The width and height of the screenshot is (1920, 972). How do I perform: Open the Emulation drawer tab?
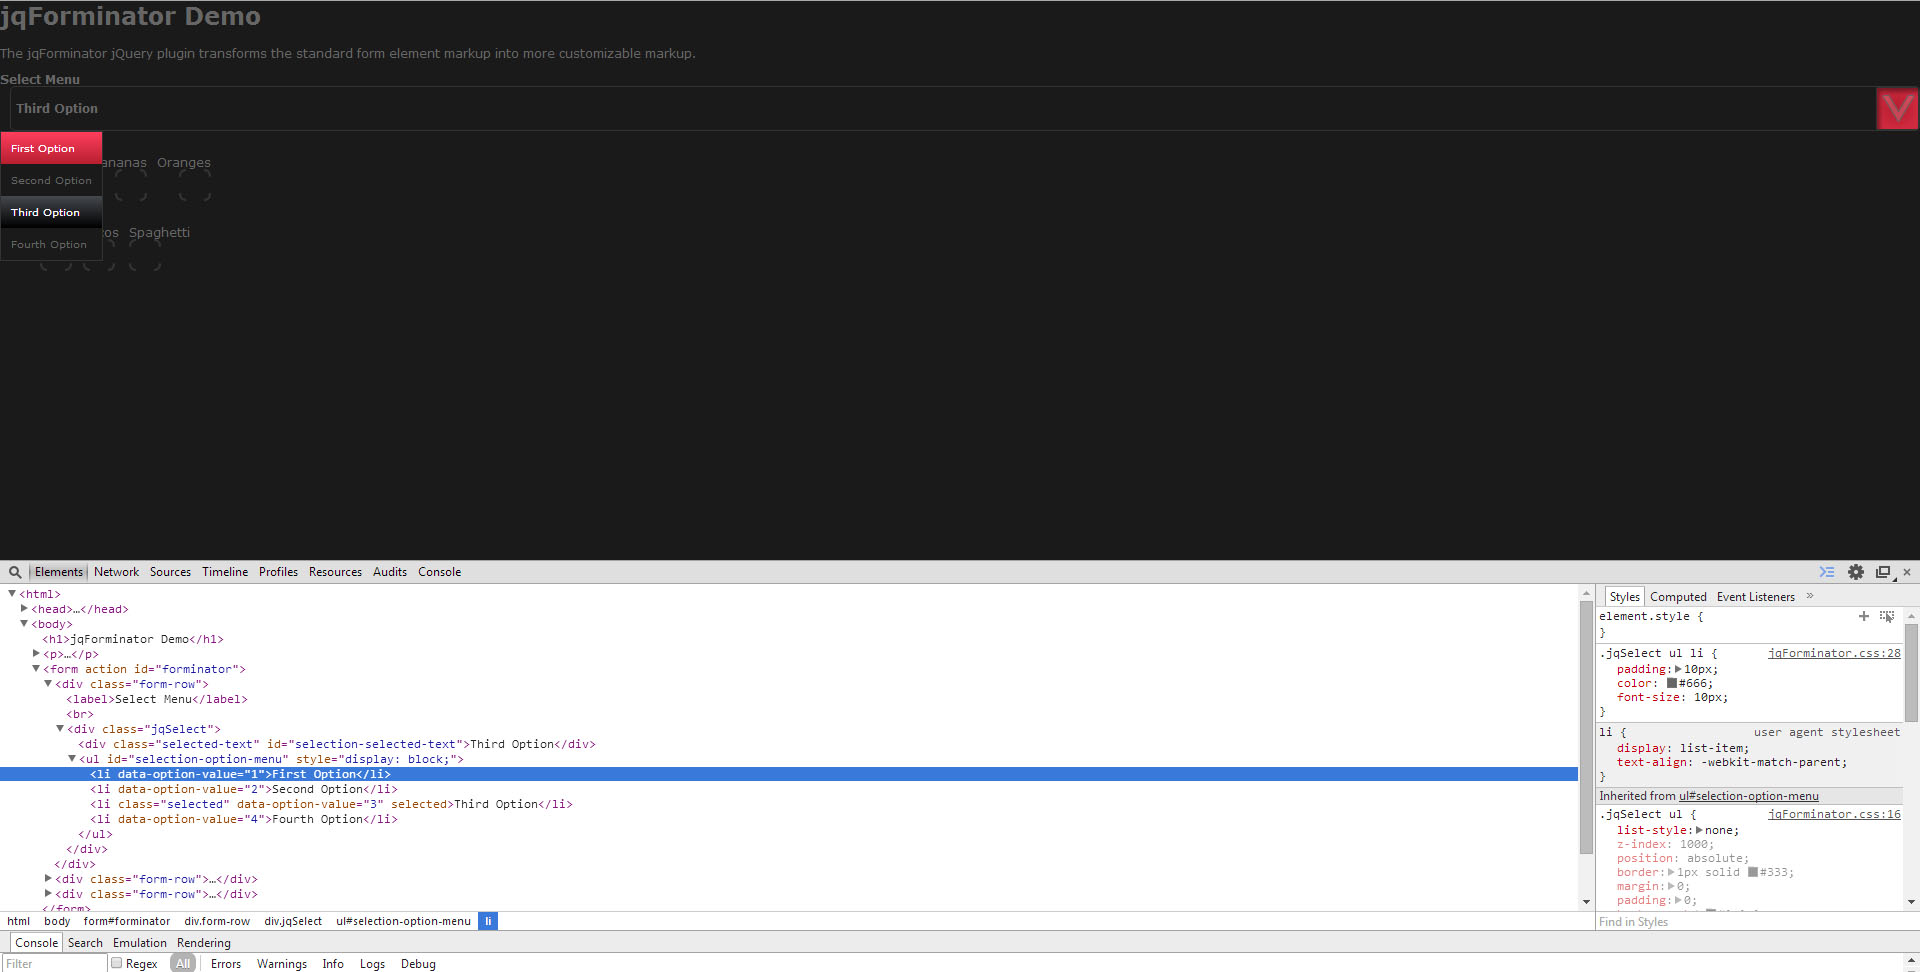(140, 943)
